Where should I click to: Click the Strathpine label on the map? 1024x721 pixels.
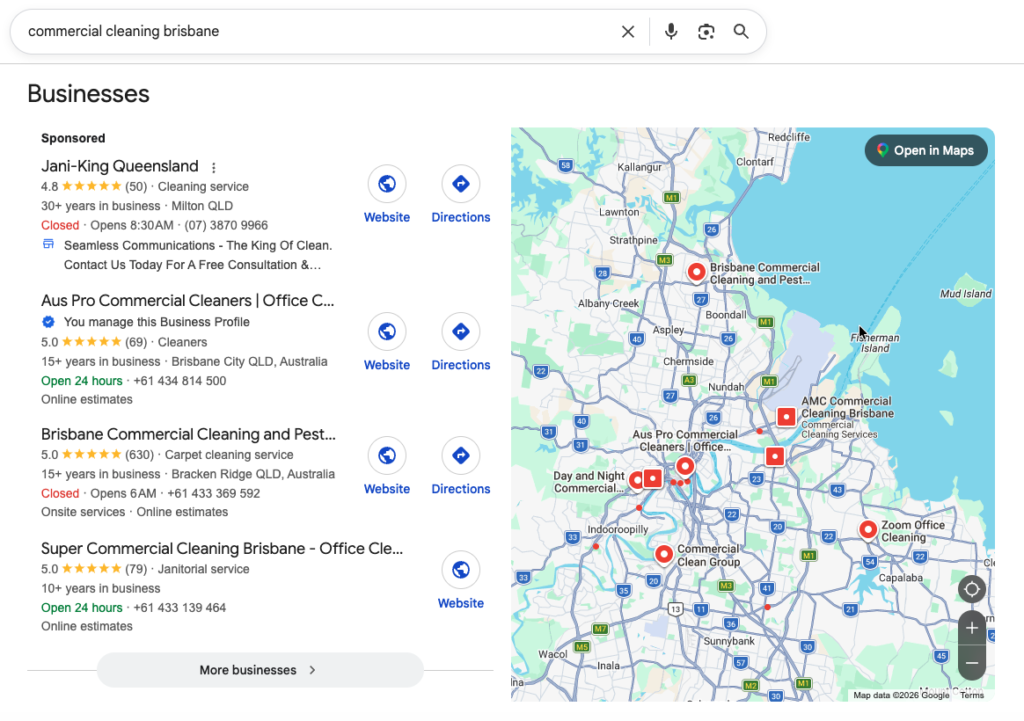coord(633,240)
